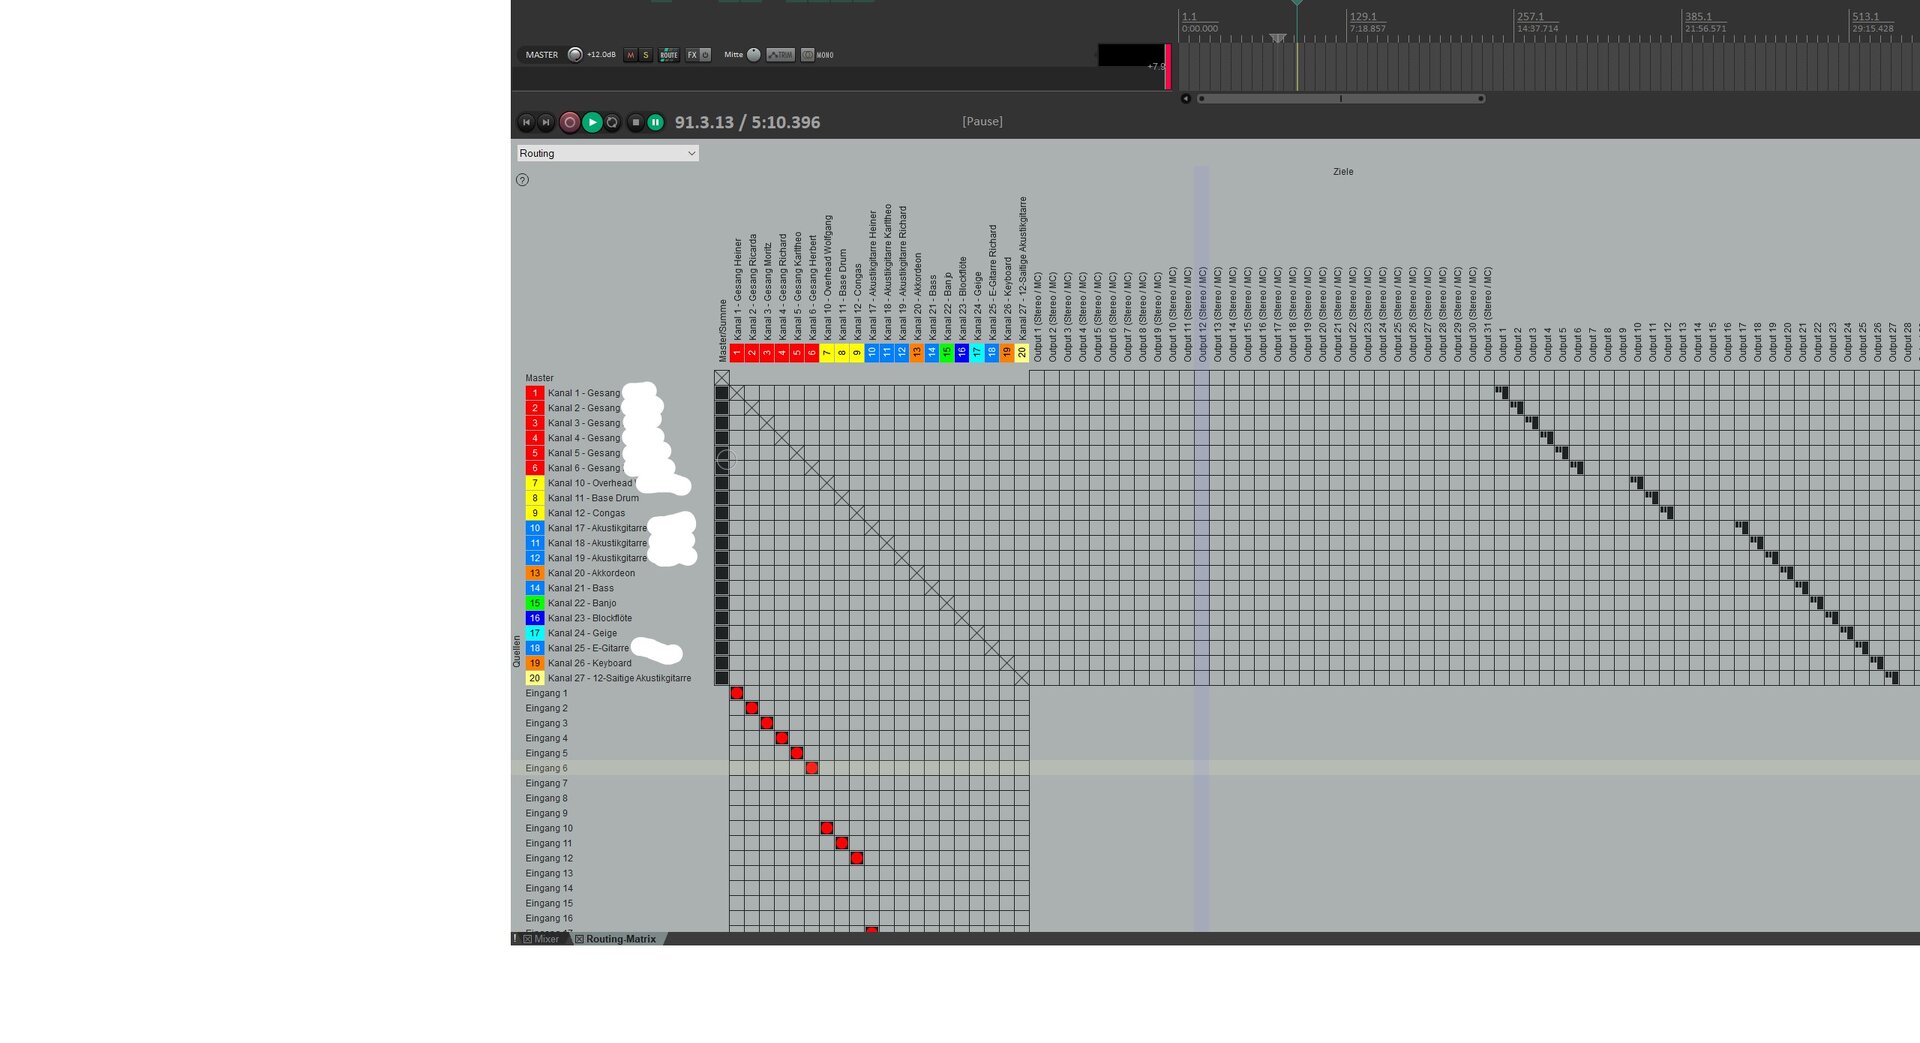Click the track 13 orange number swatch

pyautogui.click(x=535, y=573)
